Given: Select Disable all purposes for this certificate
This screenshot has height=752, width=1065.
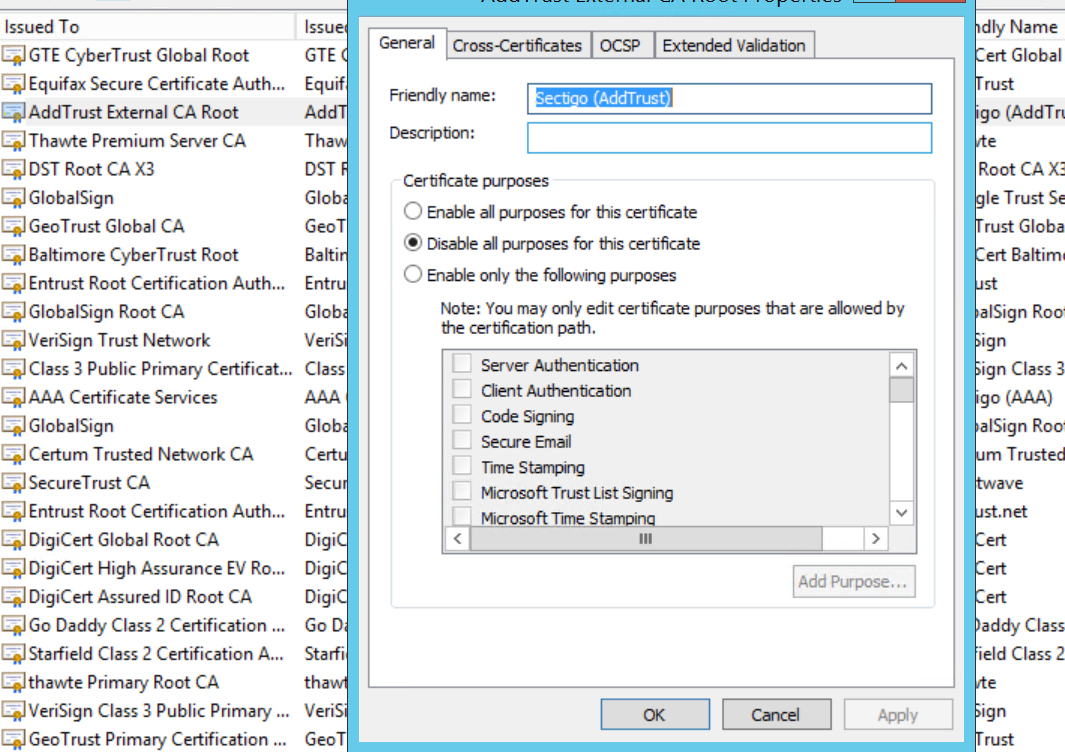Looking at the screenshot, I should pyautogui.click(x=413, y=243).
